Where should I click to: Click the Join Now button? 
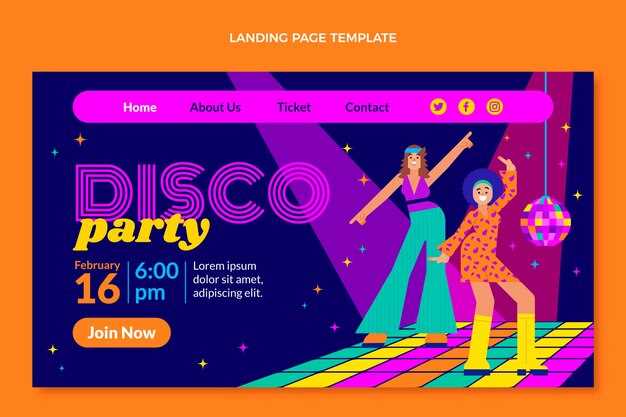coord(122,333)
